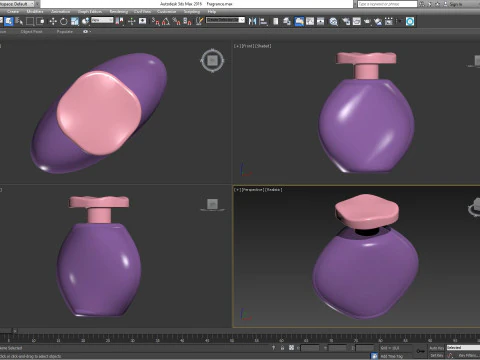Click the Y coordinate field
This screenshot has height=360, width=480.
coord(337,348)
